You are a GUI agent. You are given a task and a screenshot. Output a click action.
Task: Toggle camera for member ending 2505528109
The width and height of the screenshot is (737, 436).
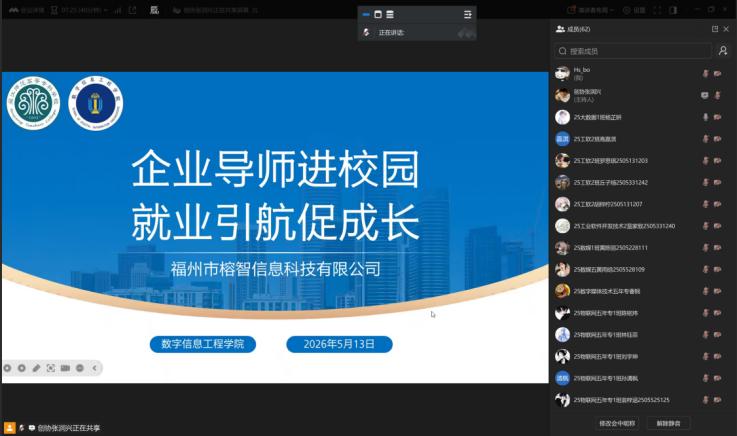717,269
